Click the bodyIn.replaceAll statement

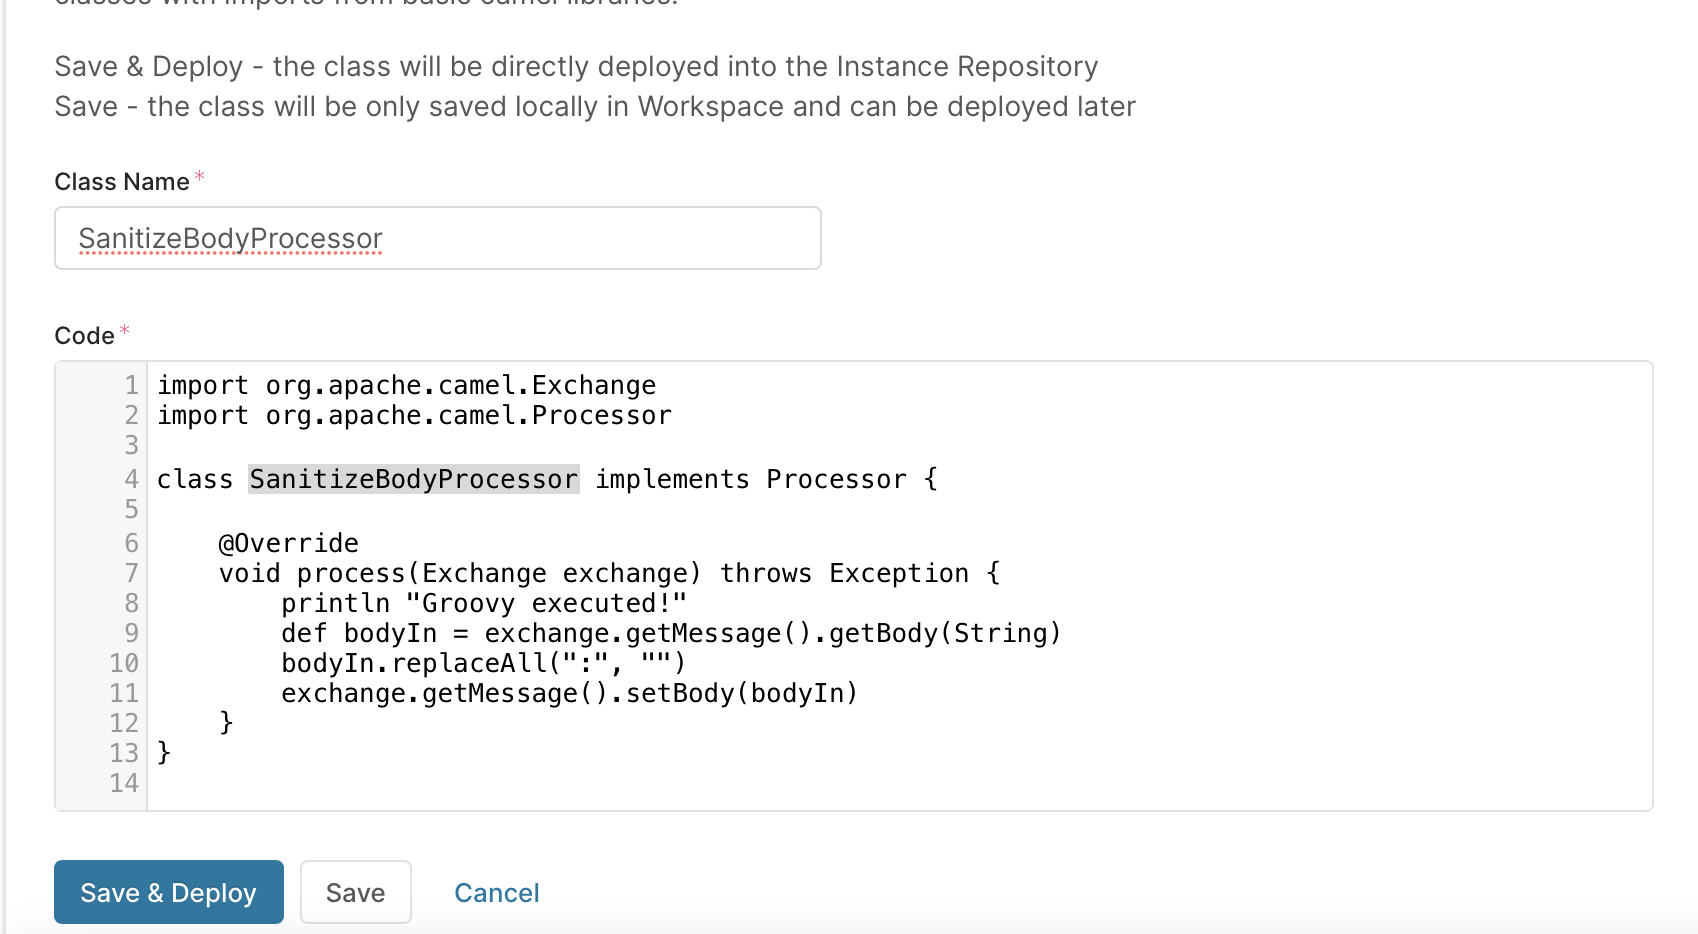[x=483, y=664]
